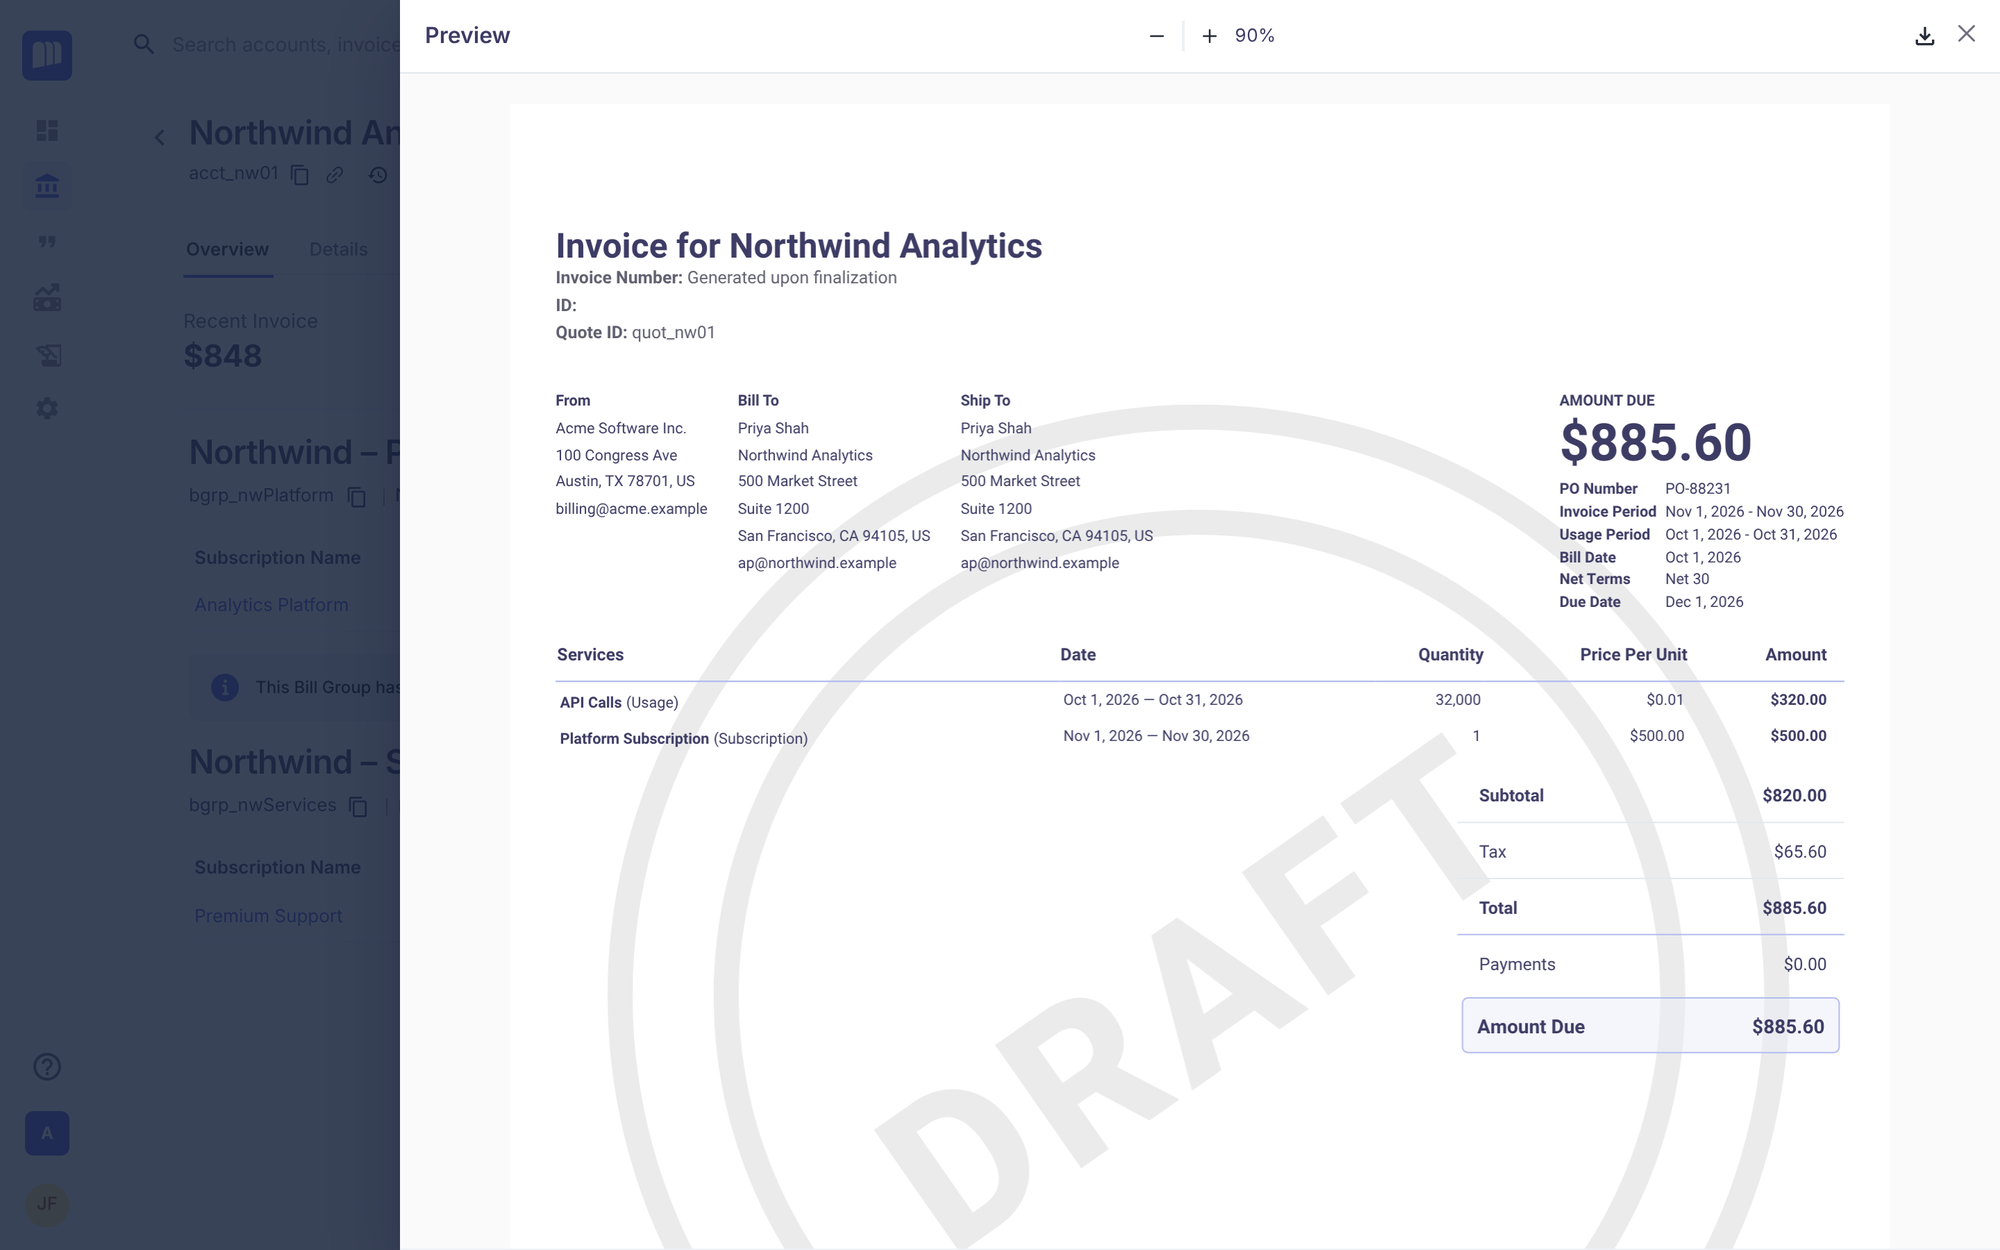Click billing@acme.example email address
Viewport: 2000px width, 1250px height.
(x=631, y=509)
